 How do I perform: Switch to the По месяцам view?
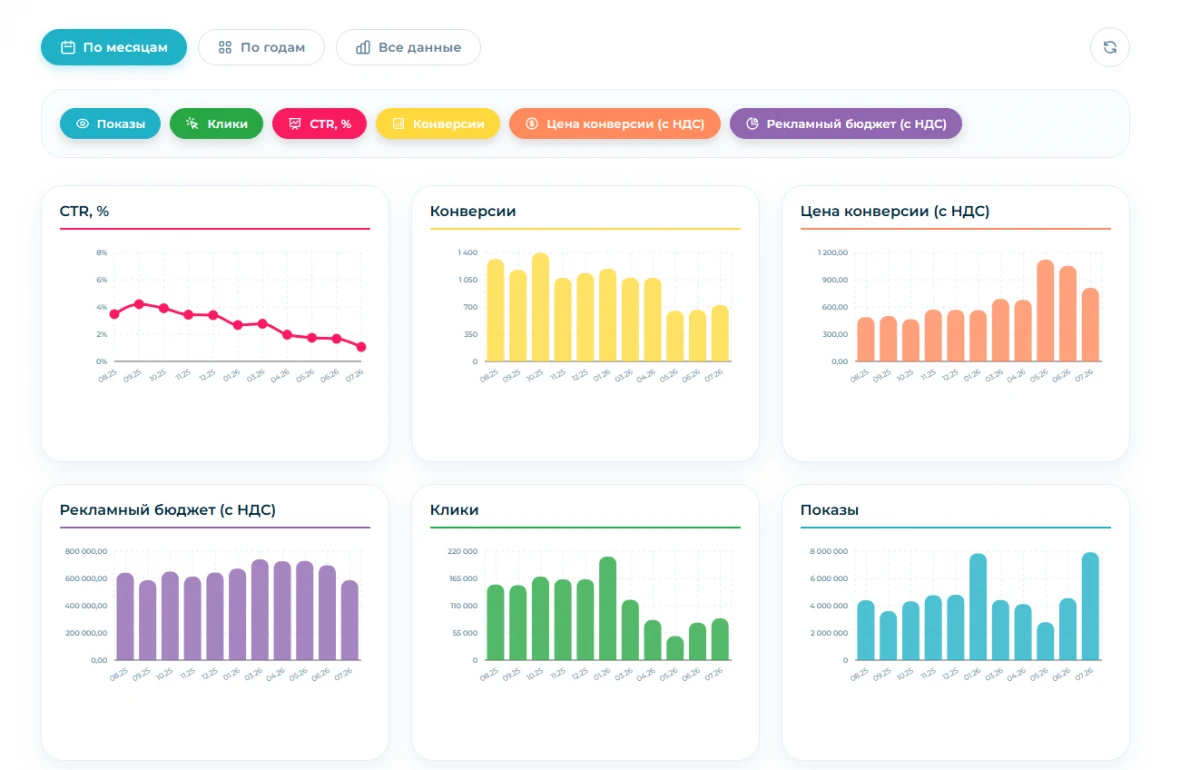(114, 47)
